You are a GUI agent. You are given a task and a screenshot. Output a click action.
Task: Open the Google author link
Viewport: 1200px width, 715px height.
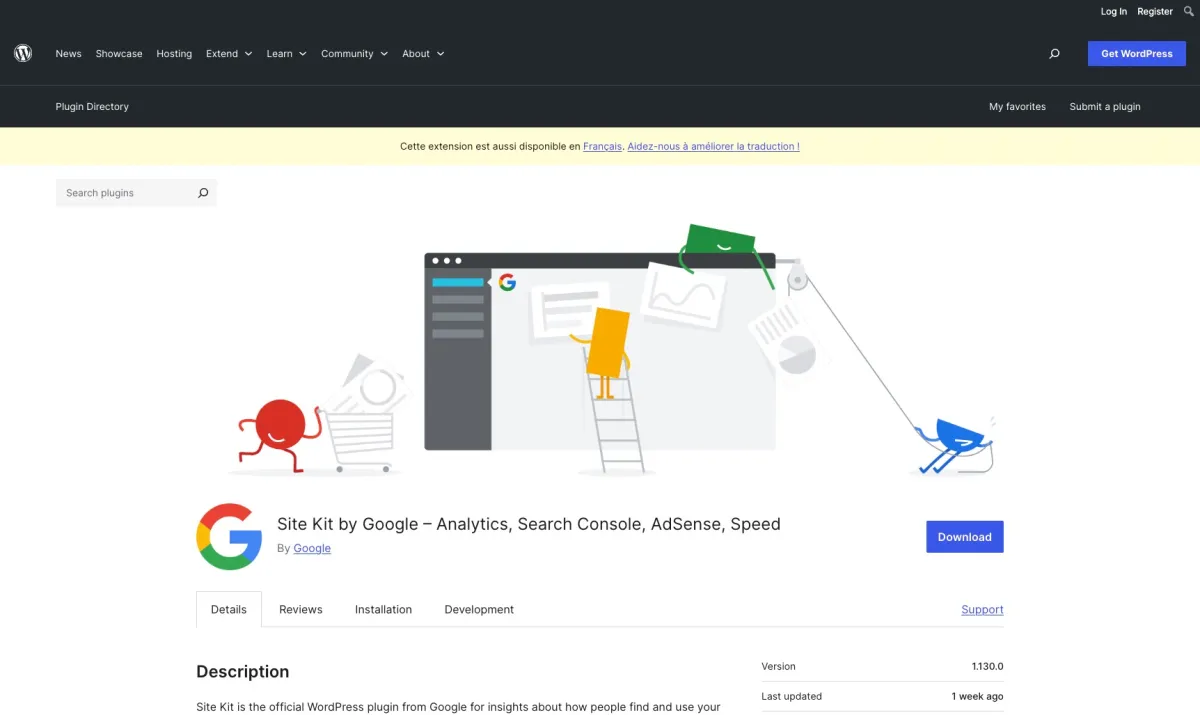[312, 548]
